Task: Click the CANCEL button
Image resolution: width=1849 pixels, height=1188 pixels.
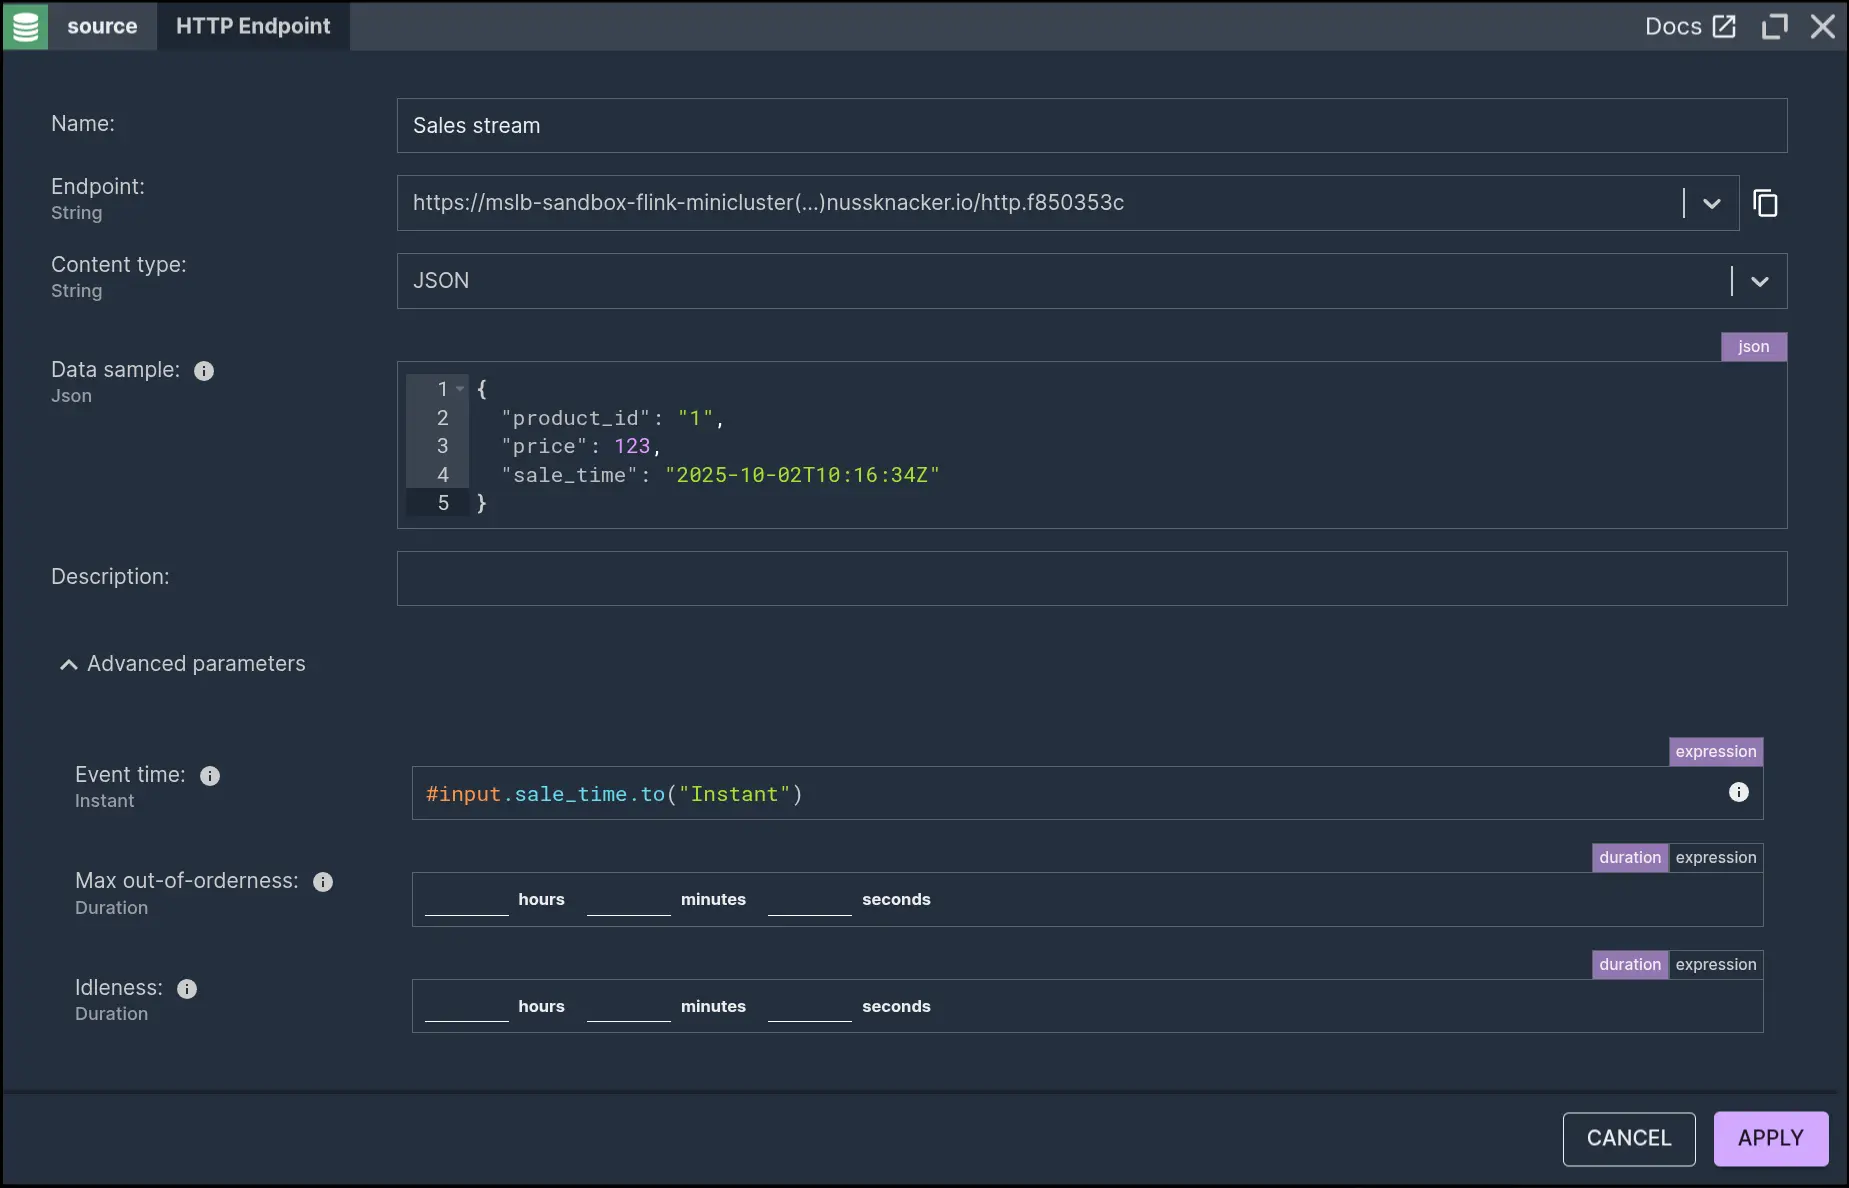Action: [1629, 1139]
